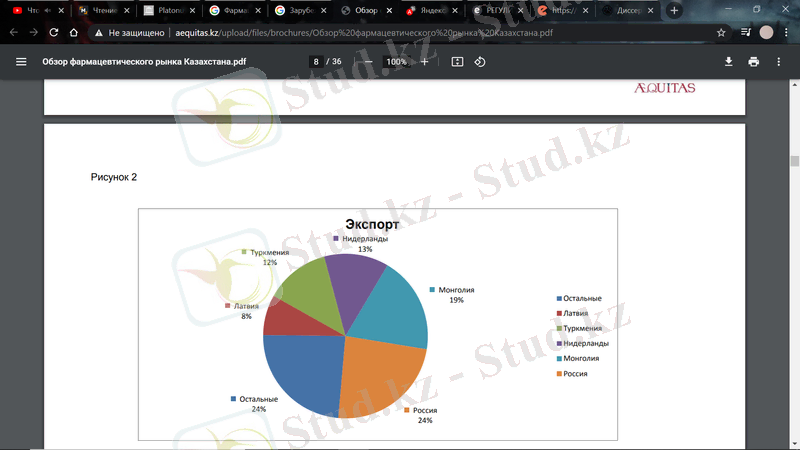Screen dimensions: 800x450
Task: Open the PDF sidebar hamburger menu
Action: pyautogui.click(x=21, y=61)
